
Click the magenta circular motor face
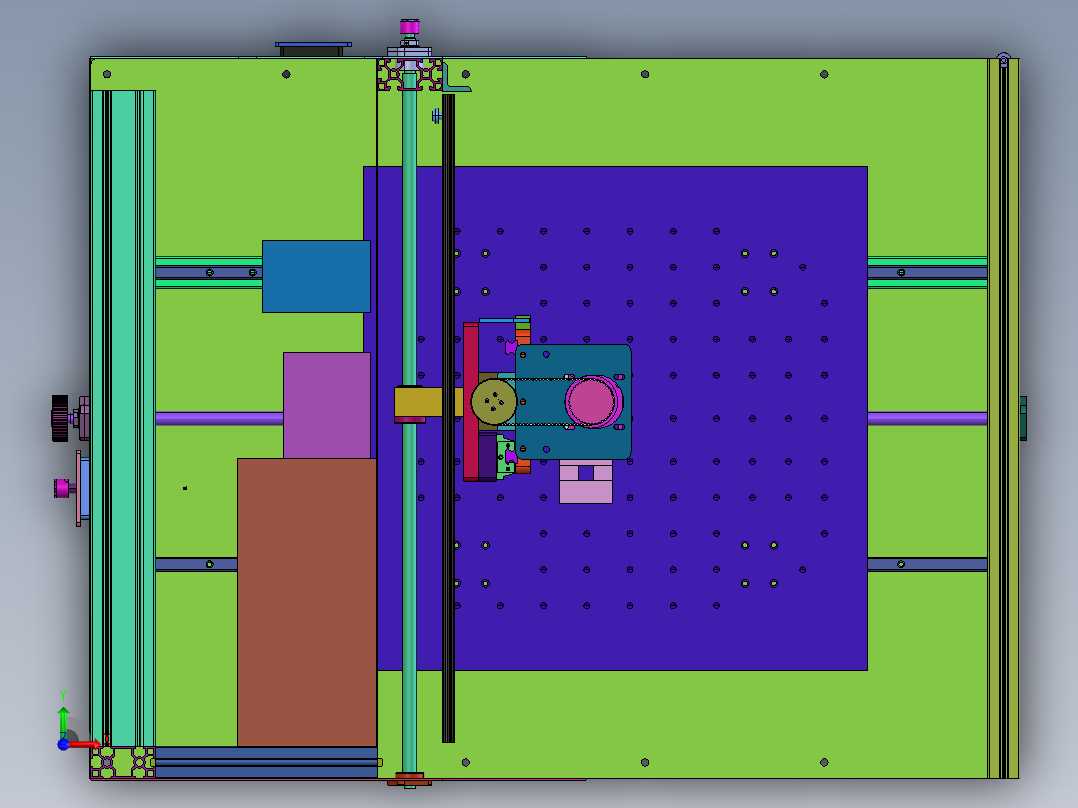(x=590, y=402)
